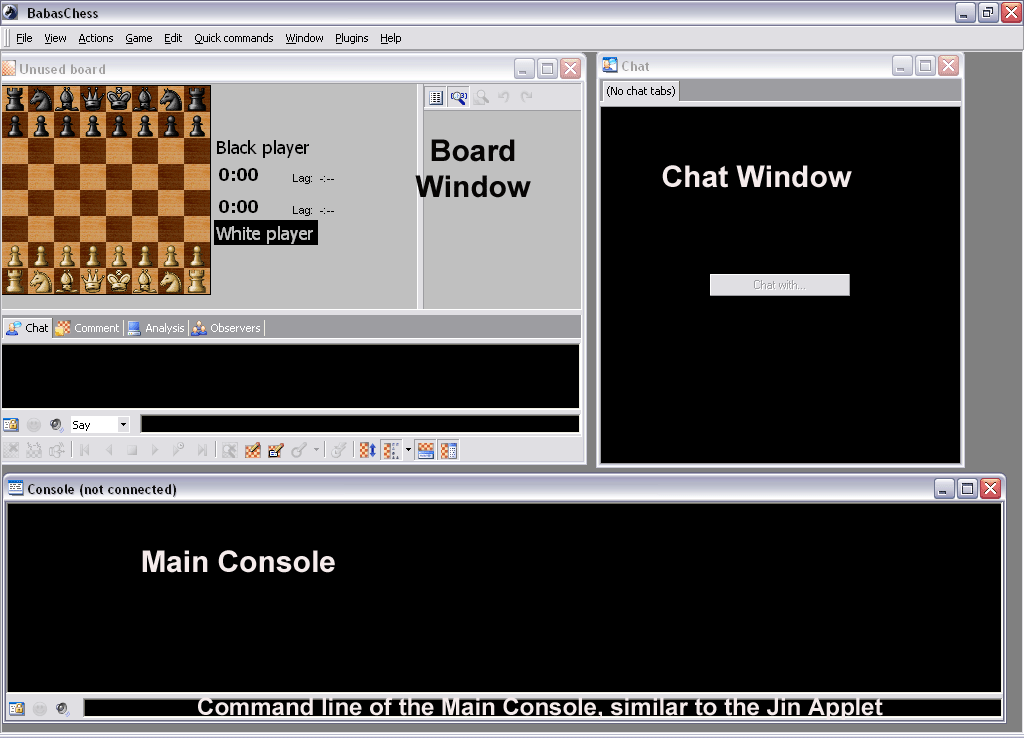The height and width of the screenshot is (738, 1024).
Task: Open the Actions menu
Action: pyautogui.click(x=95, y=38)
